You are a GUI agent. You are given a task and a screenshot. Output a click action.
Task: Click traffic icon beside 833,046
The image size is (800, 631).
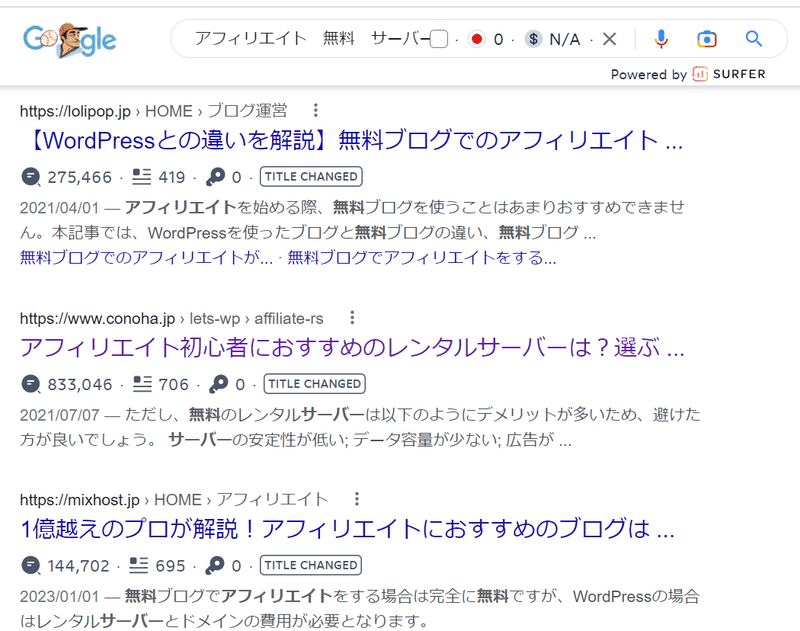(31, 384)
